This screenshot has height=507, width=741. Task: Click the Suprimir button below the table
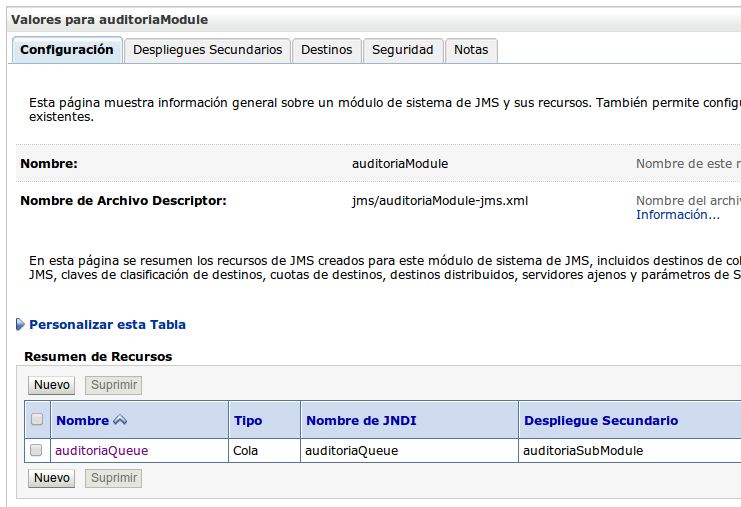coord(113,478)
